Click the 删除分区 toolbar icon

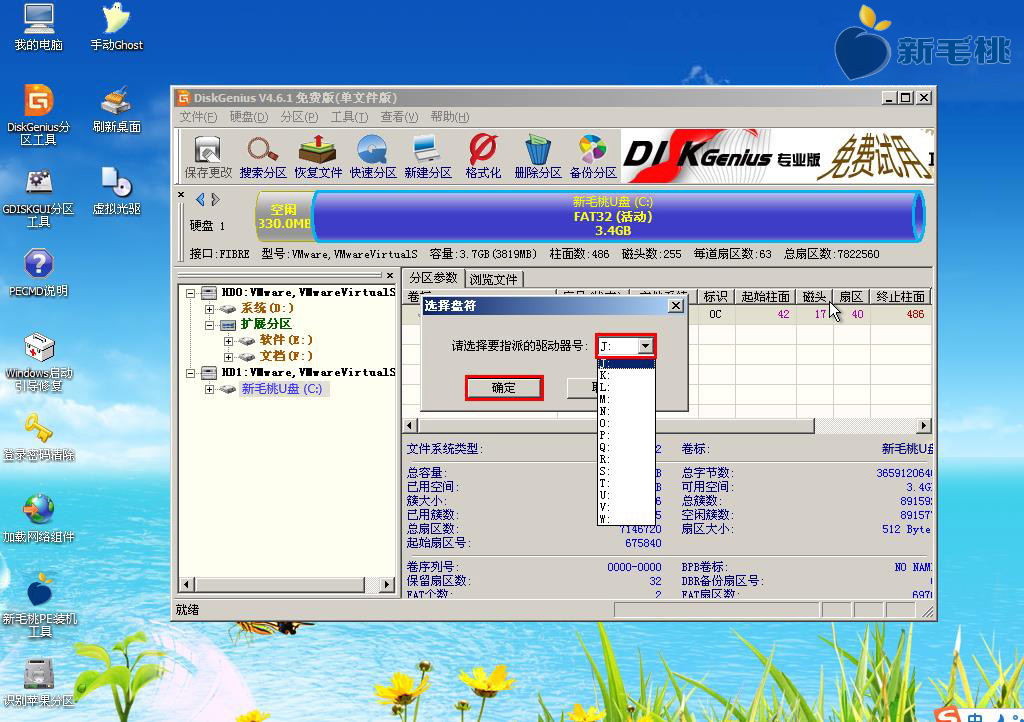point(537,157)
